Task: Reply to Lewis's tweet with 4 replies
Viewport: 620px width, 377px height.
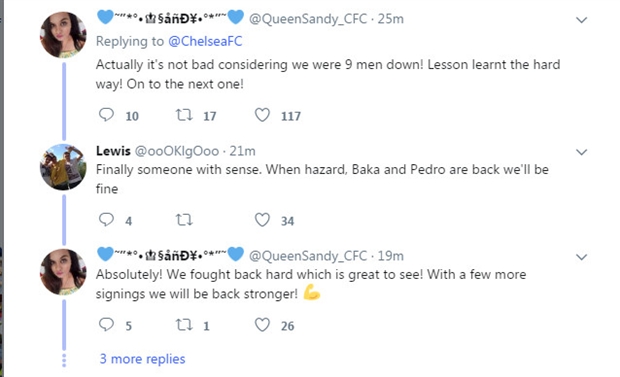Action: click(106, 220)
